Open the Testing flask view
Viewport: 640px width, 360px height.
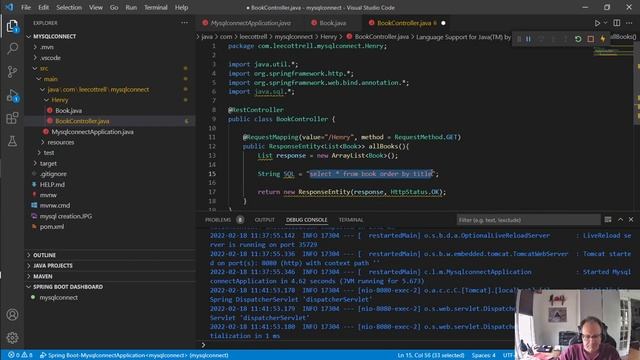12,141
